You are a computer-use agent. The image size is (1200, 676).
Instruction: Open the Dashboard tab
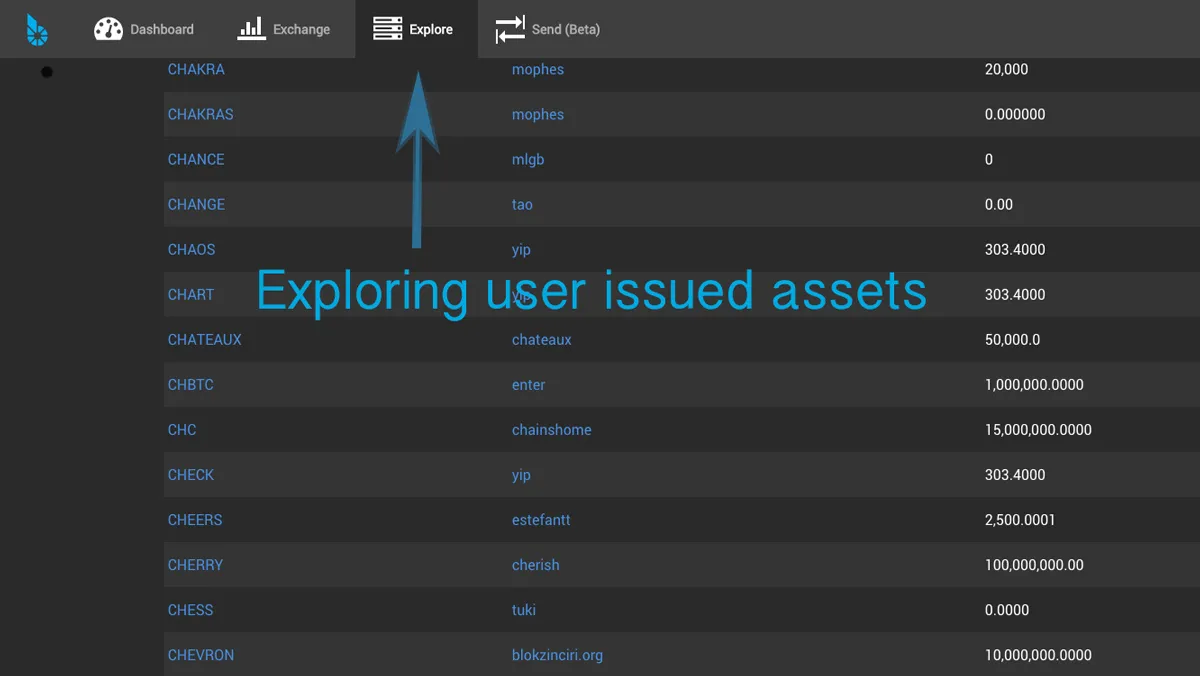144,29
